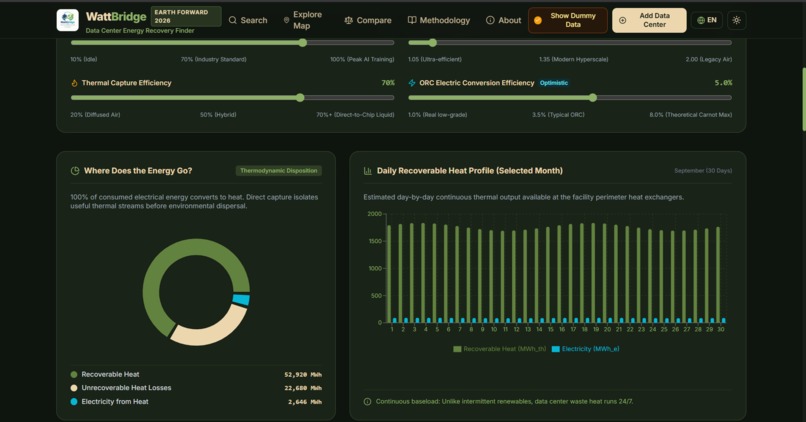Click the lightning bolt icon beside ORC Electric Conversion
The height and width of the screenshot is (422, 806).
412,83
